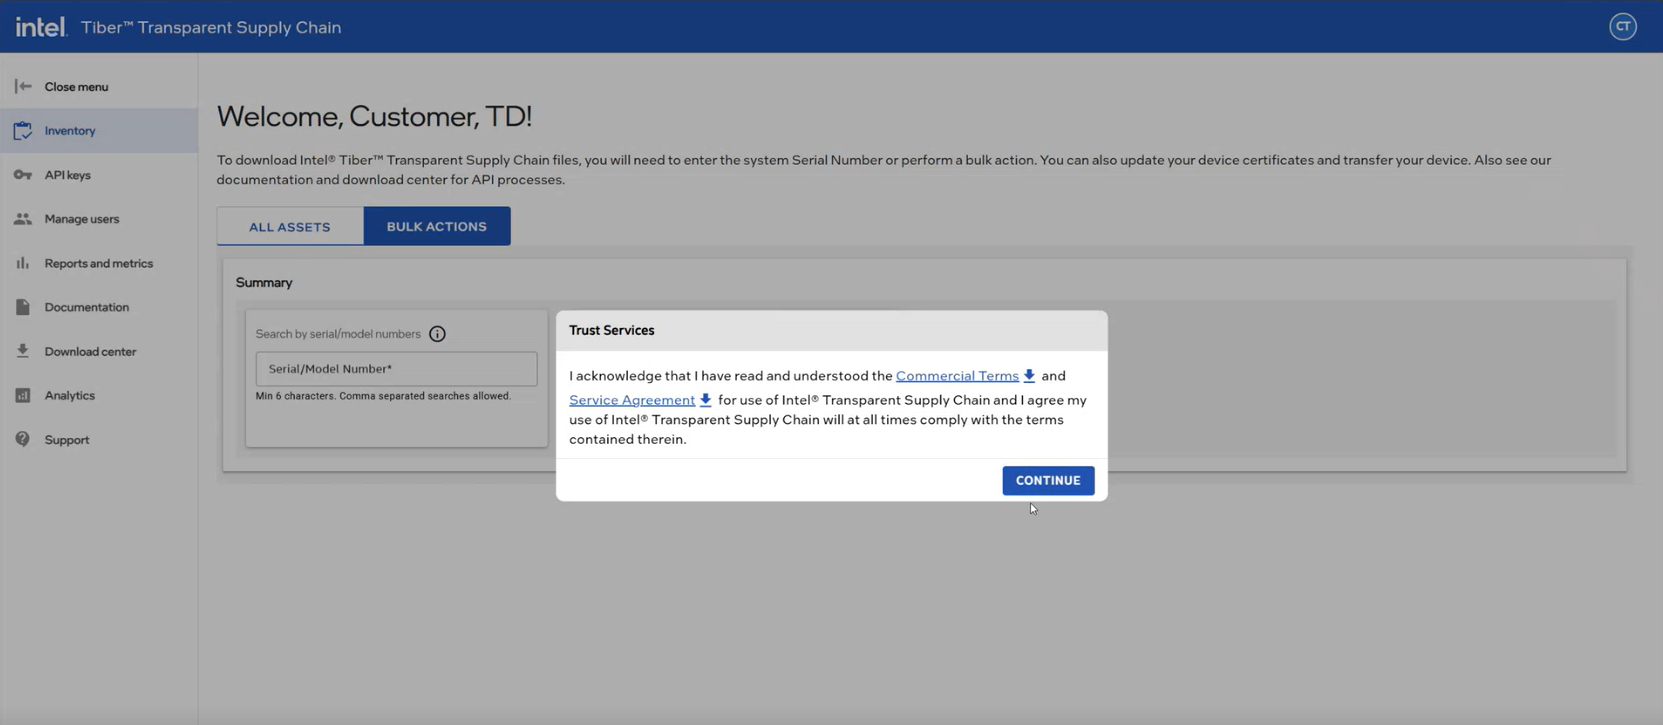
Task: Open the Commercial Terms link
Action: coord(956,376)
